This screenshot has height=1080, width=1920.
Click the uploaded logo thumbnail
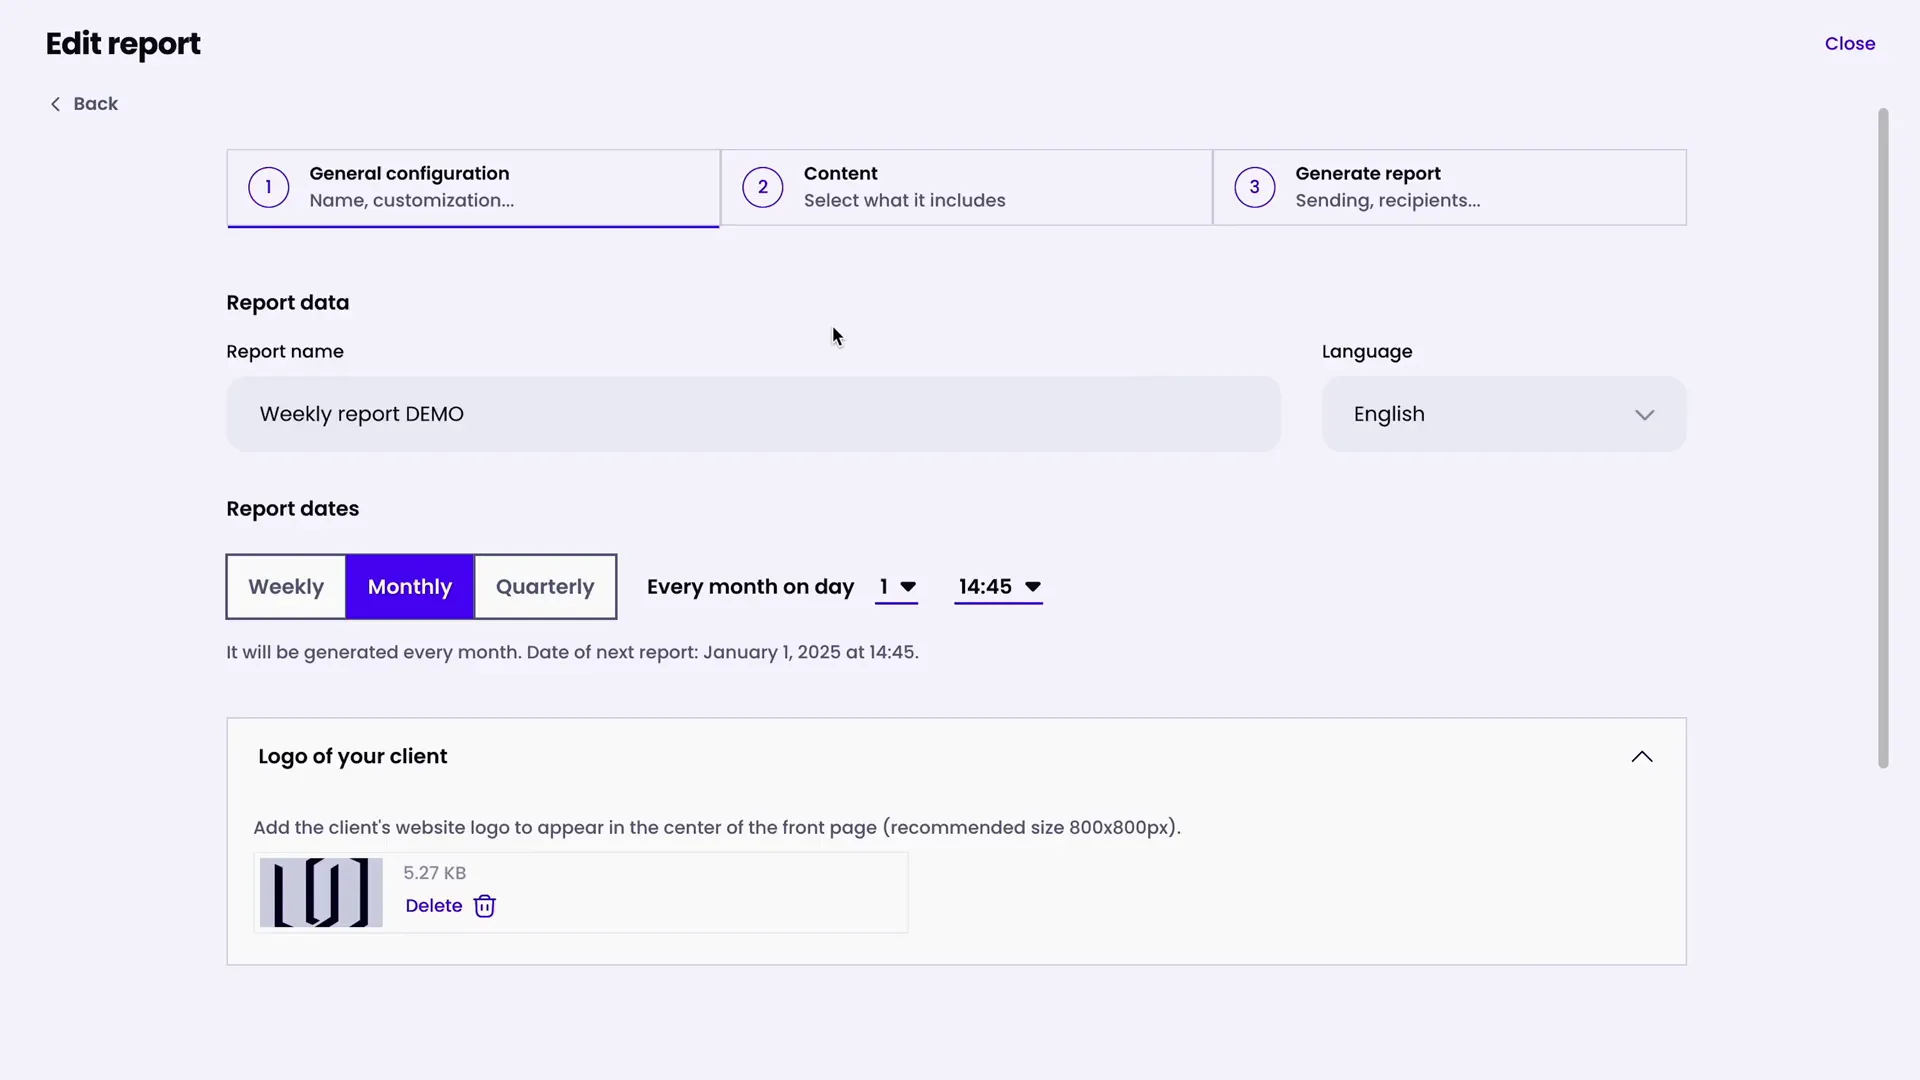[x=321, y=893]
